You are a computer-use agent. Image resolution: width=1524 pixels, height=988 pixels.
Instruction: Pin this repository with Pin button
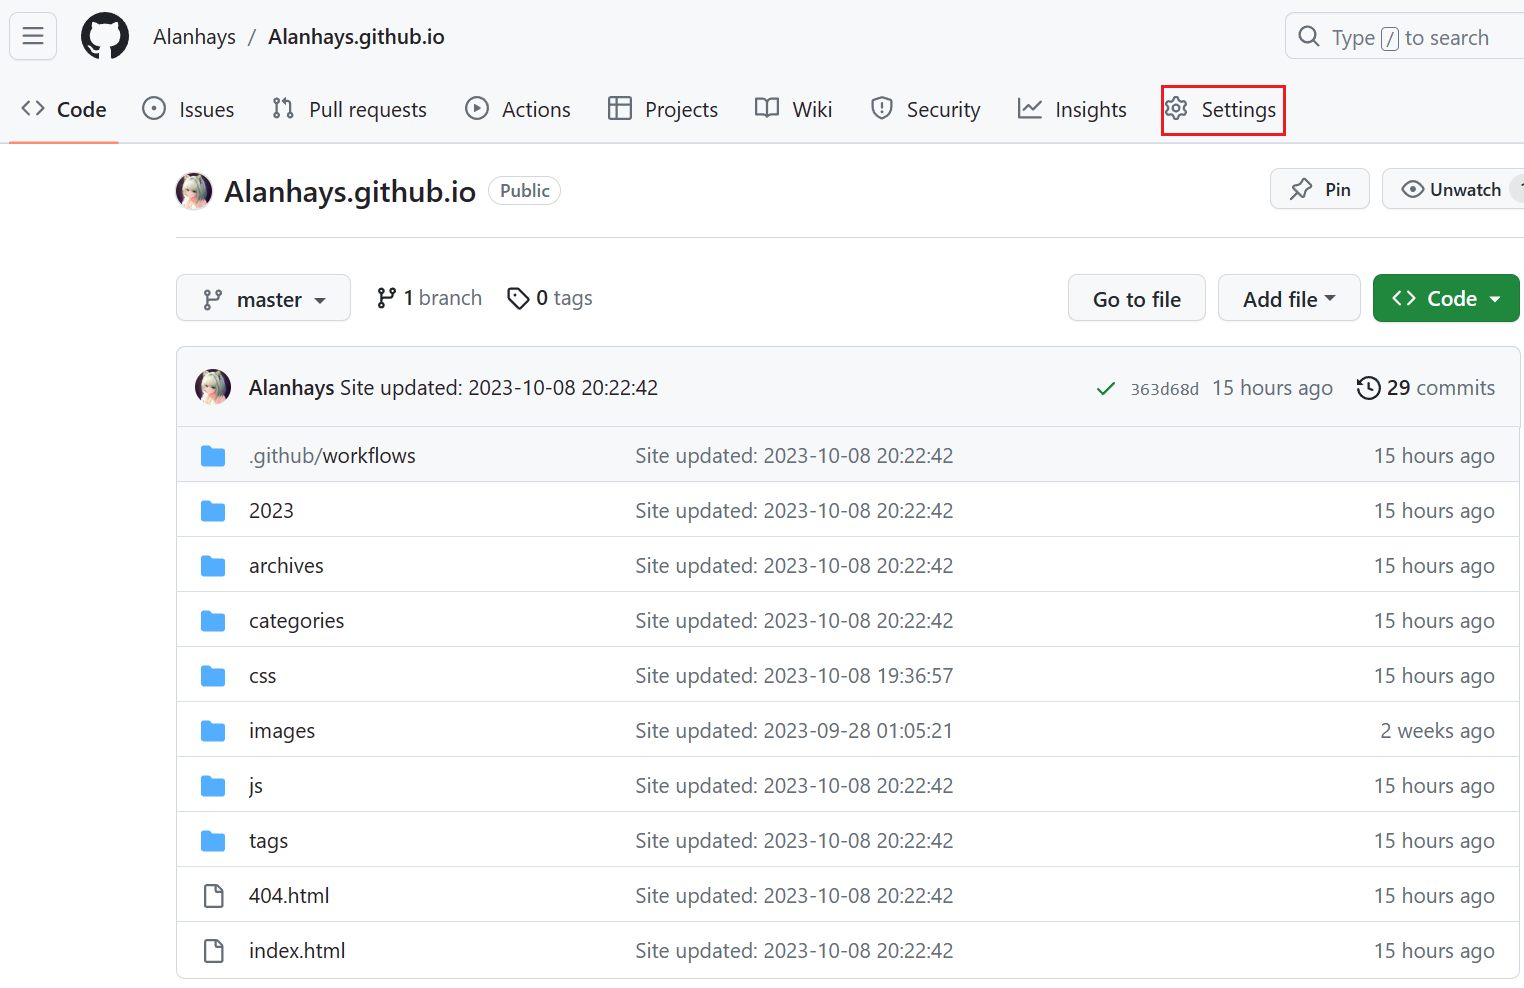1320,189
